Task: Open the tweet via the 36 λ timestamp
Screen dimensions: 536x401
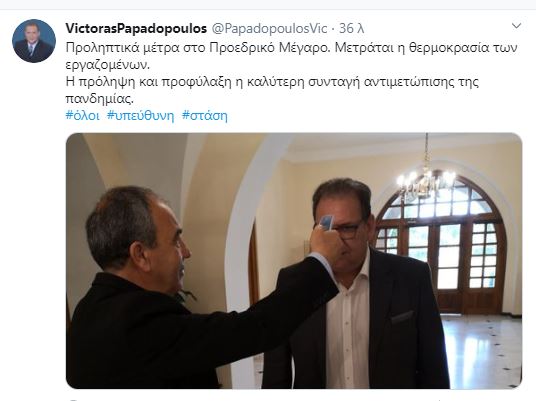Action: tap(351, 28)
